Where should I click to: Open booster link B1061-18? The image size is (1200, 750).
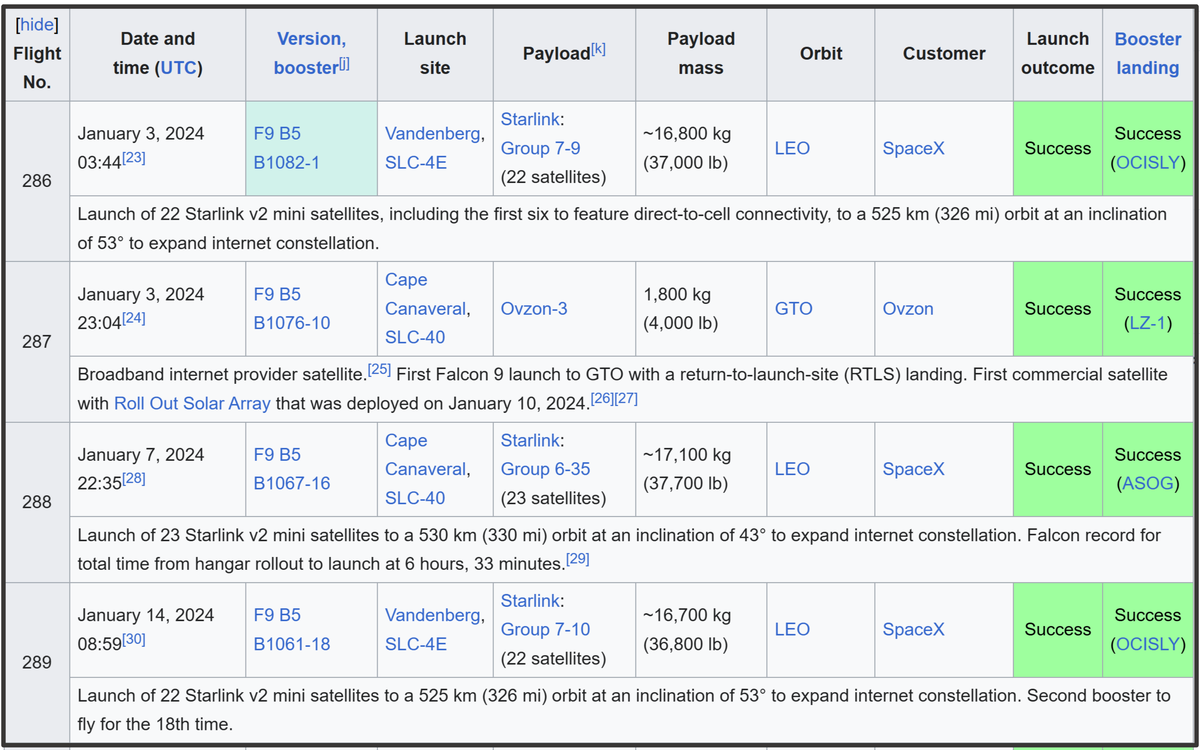click(291, 644)
